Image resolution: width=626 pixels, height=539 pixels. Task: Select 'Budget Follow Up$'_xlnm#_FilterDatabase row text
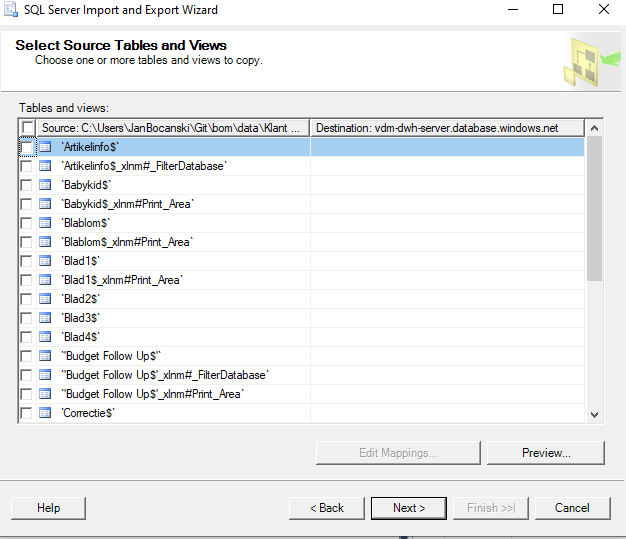point(165,375)
